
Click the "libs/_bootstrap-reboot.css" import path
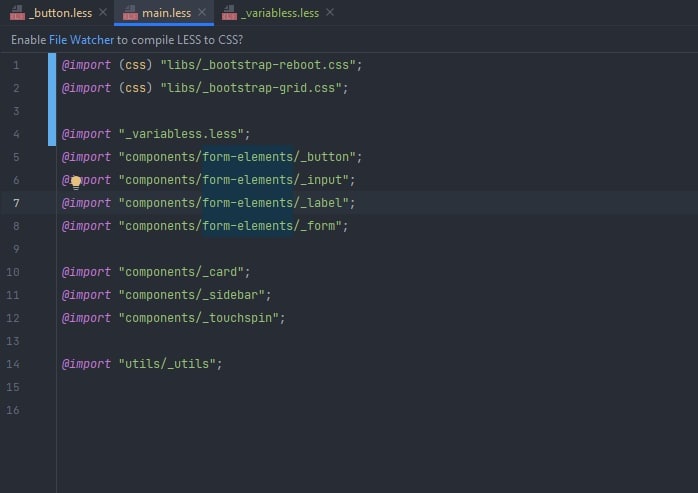coord(258,65)
